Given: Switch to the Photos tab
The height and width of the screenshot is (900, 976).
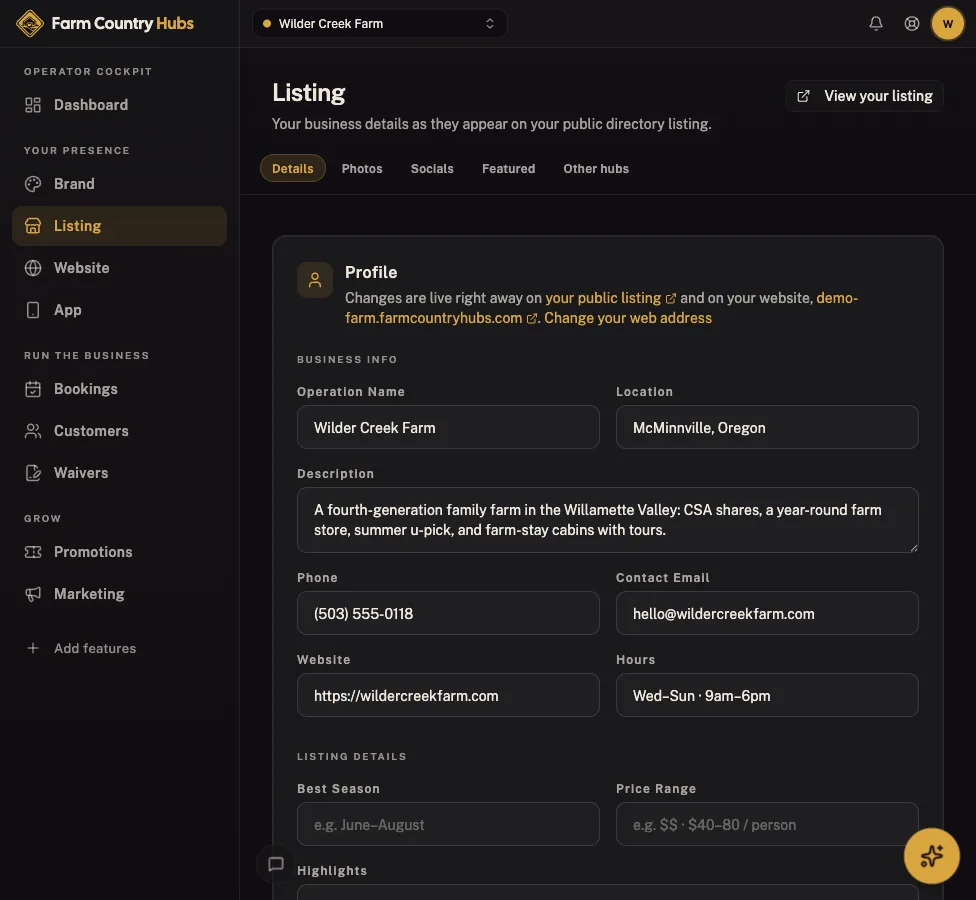Looking at the screenshot, I should 362,169.
